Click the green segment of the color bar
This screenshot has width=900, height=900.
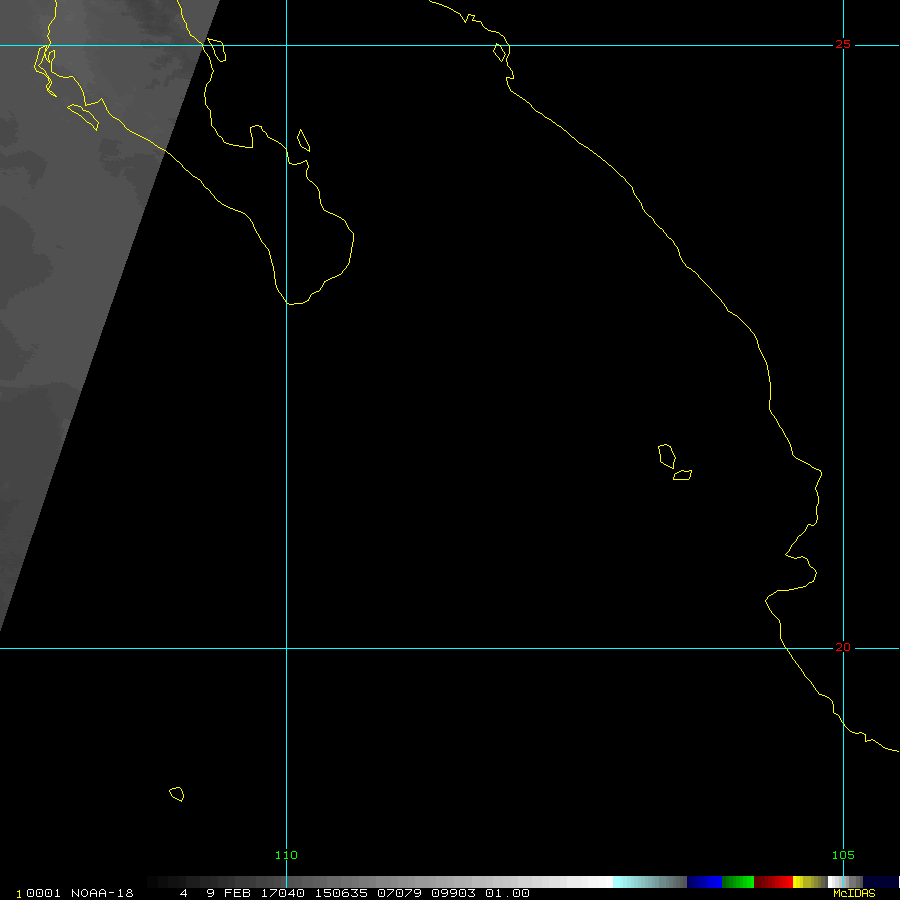point(737,882)
